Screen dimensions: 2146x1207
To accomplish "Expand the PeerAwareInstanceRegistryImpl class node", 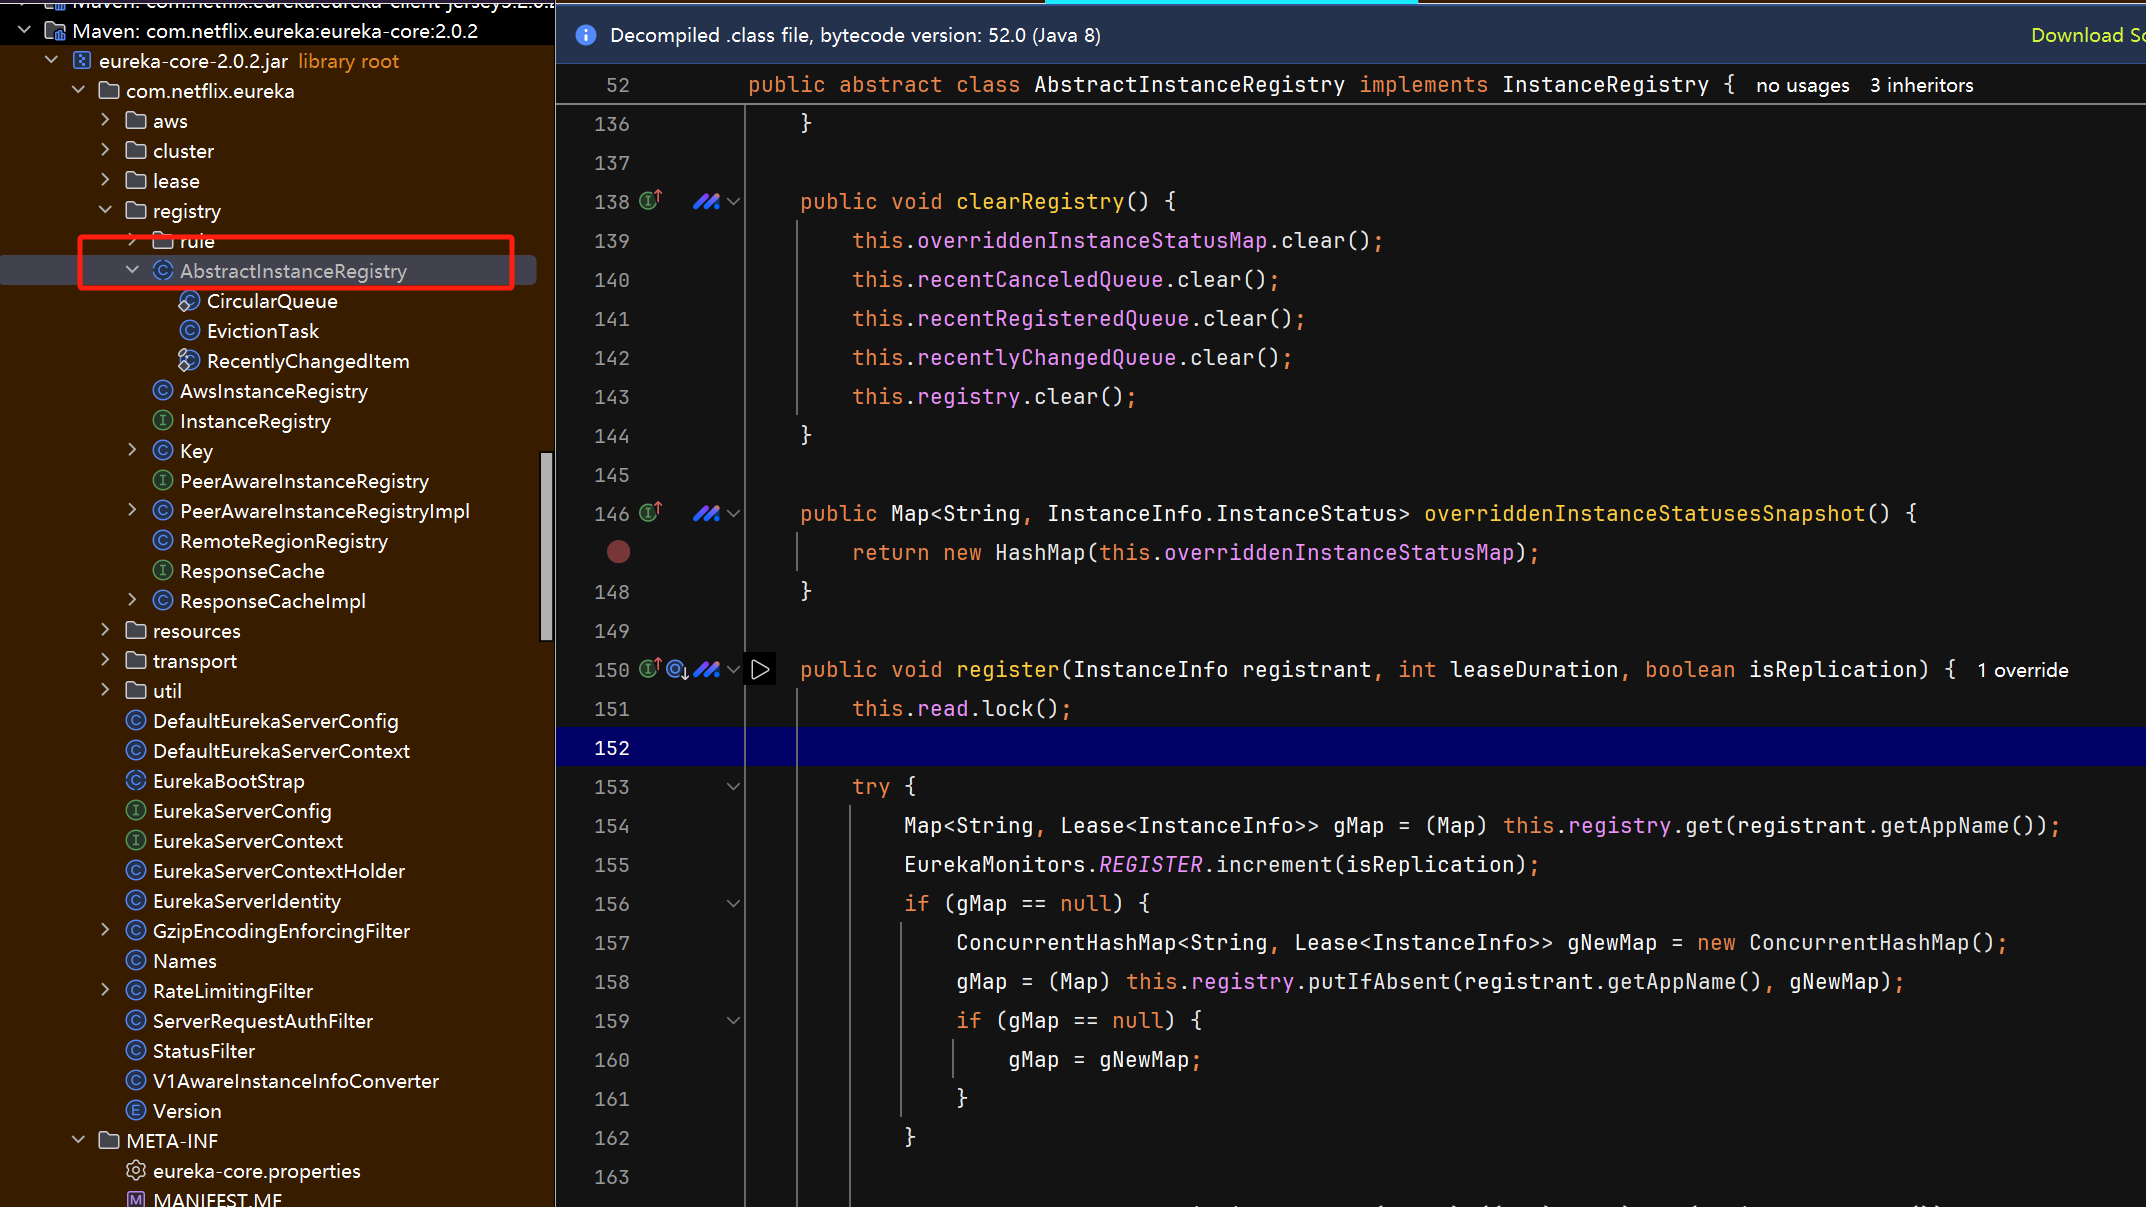I will coord(132,510).
